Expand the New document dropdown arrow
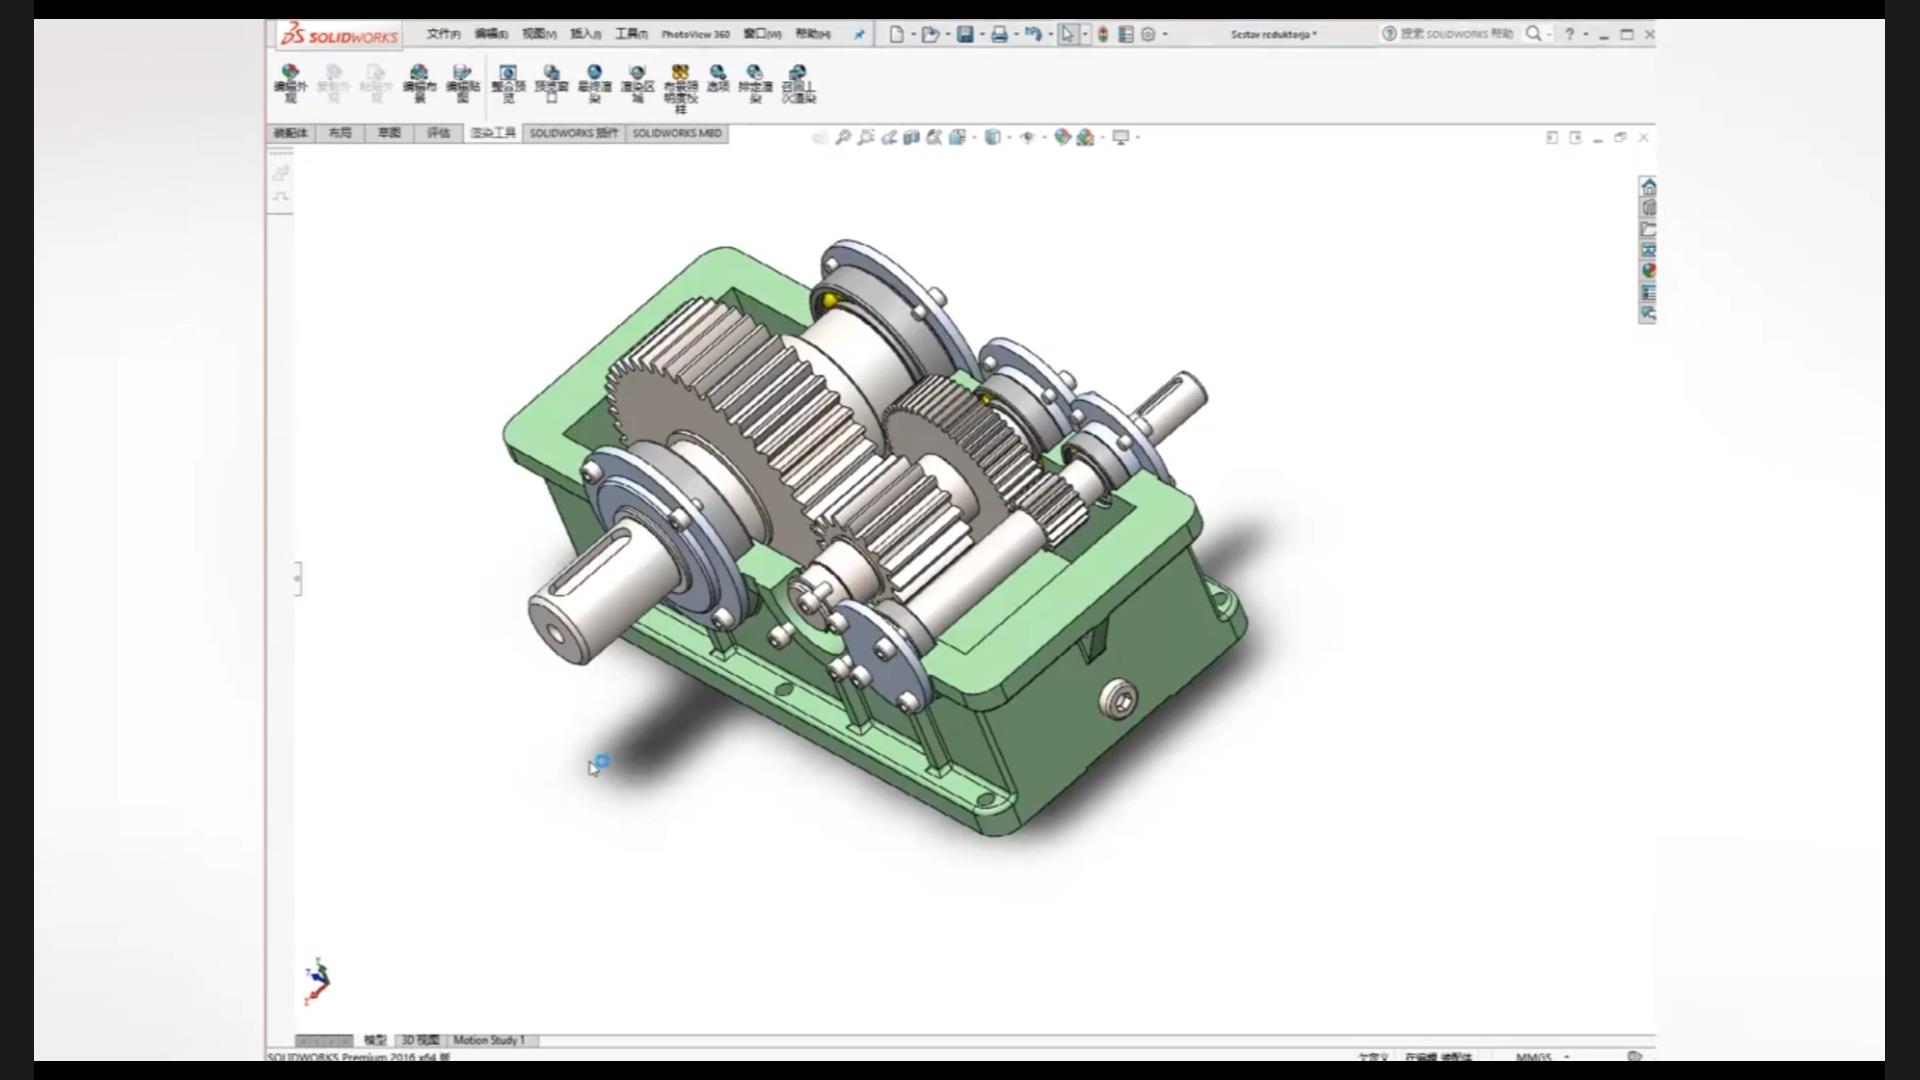The height and width of the screenshot is (1080, 1920). (x=912, y=34)
